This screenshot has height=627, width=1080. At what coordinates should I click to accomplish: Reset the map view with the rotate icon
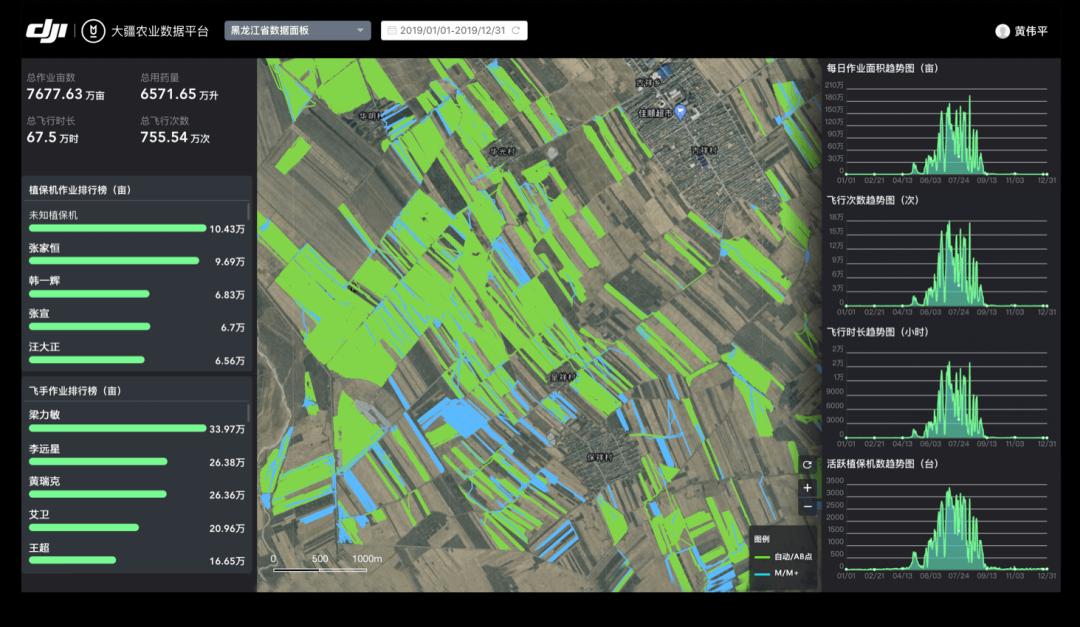click(807, 464)
